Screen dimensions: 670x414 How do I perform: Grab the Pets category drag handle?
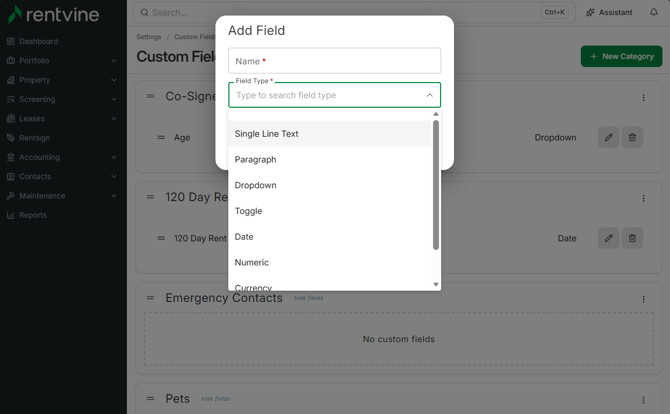[150, 398]
